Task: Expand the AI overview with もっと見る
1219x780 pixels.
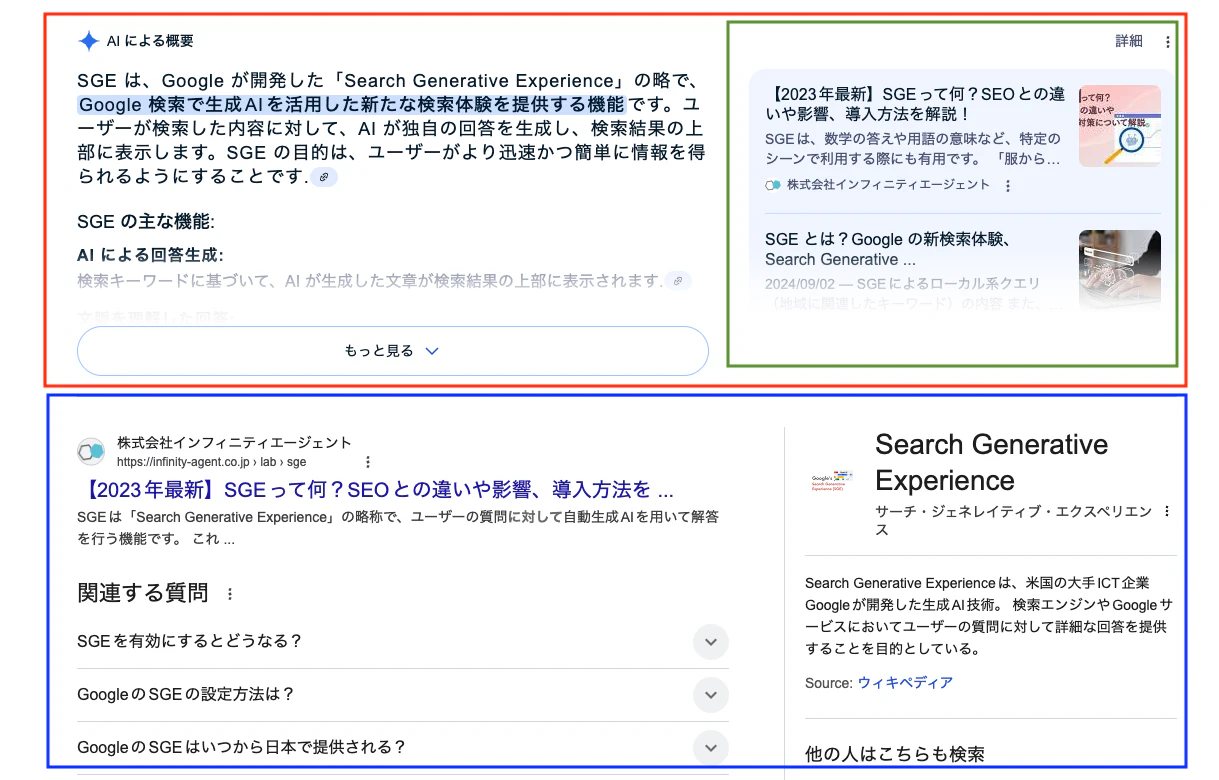Action: 393,351
